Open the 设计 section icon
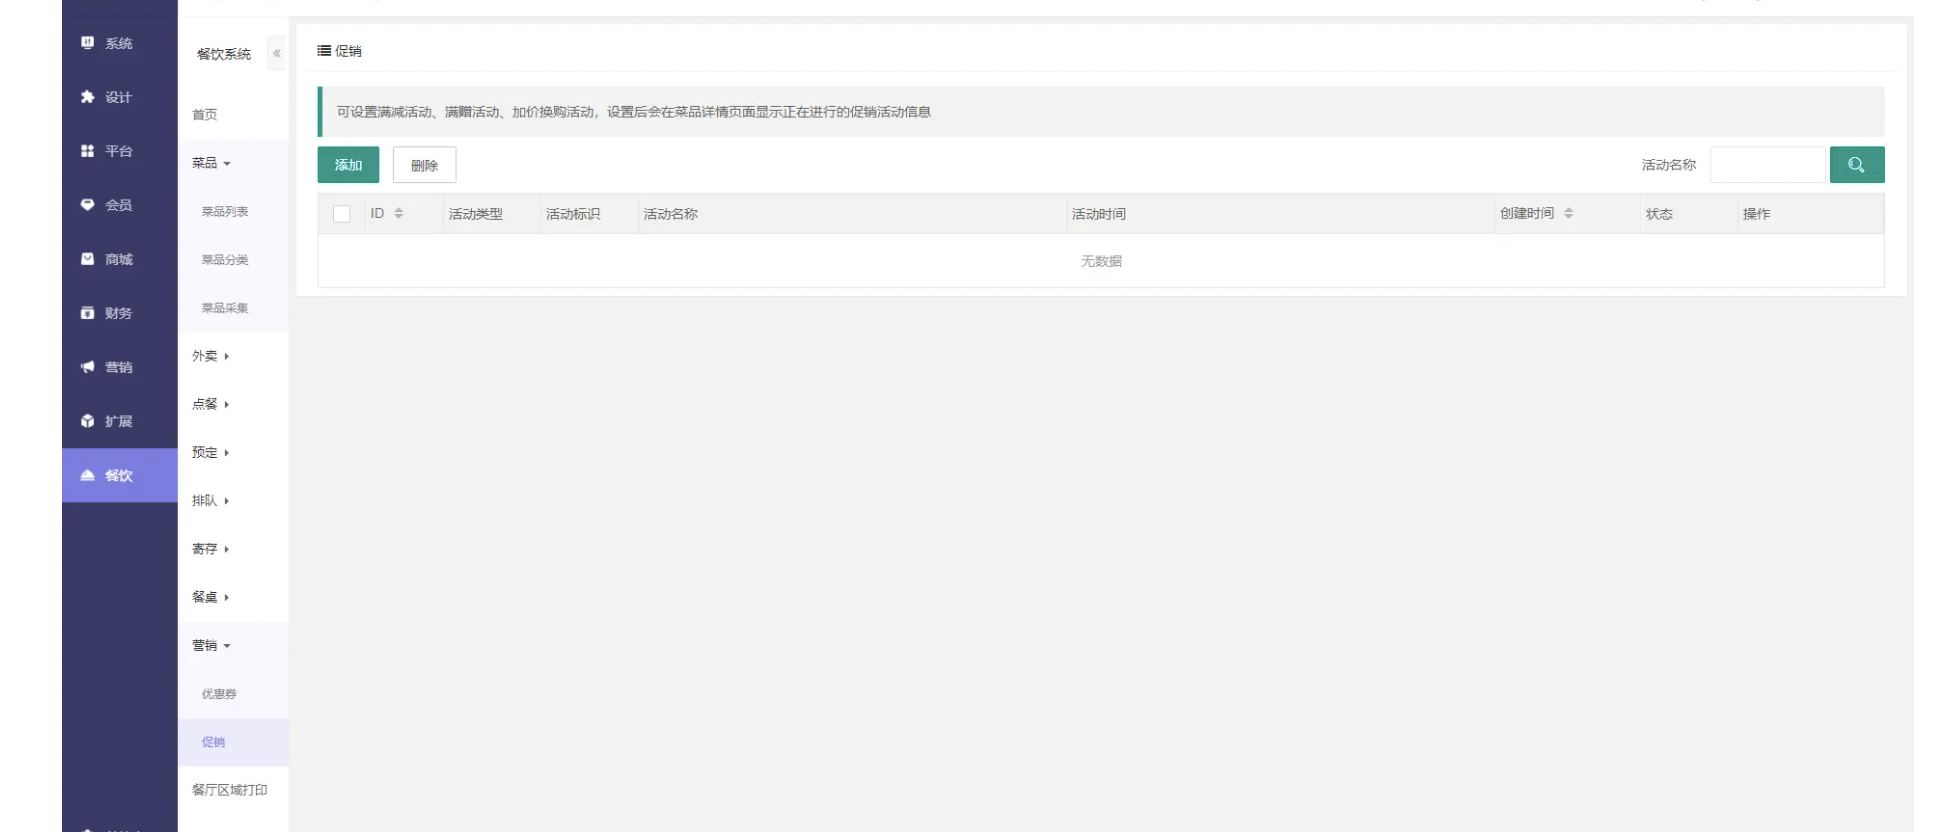 [87, 97]
